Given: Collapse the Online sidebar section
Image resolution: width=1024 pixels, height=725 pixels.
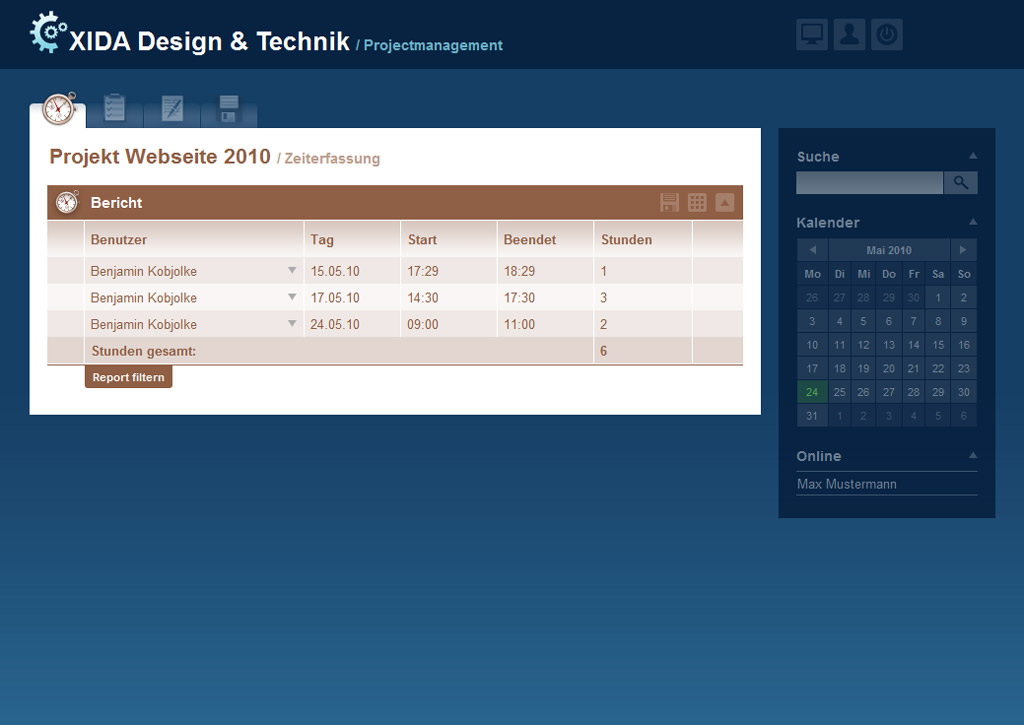Looking at the screenshot, I should click(973, 455).
